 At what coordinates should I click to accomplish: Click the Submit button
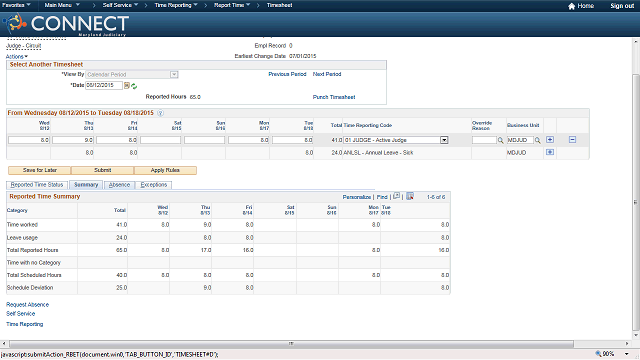[x=102, y=170]
